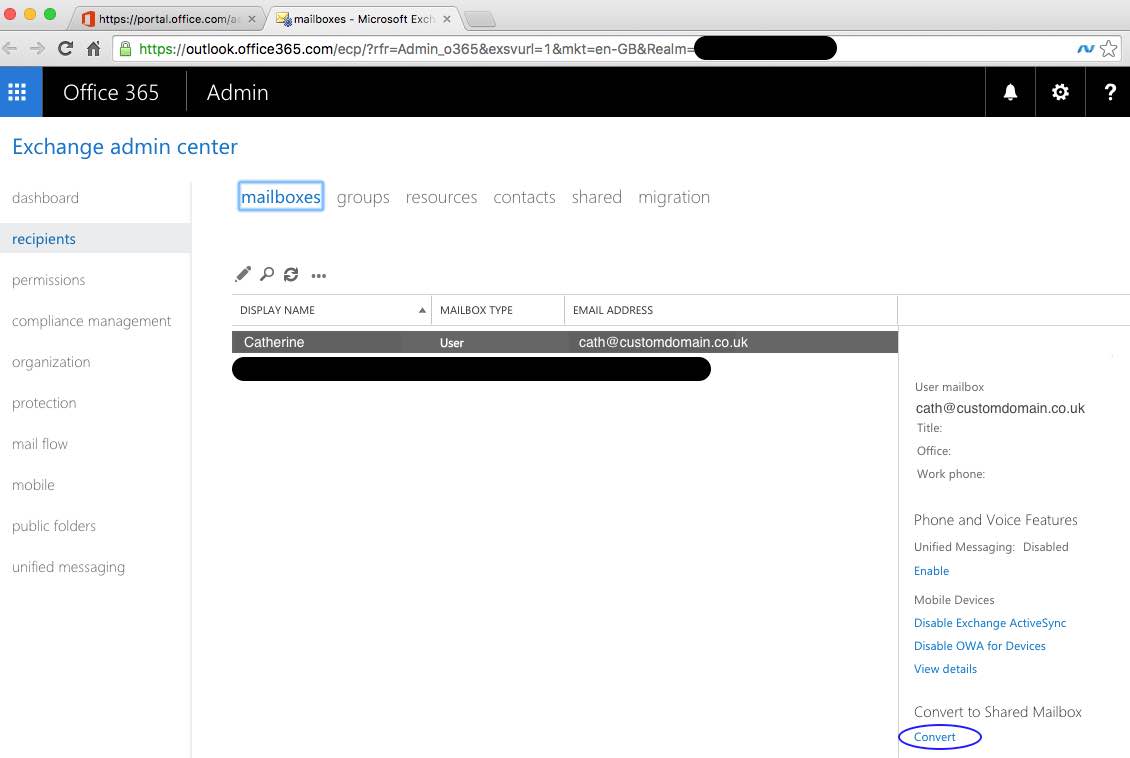The height and width of the screenshot is (758, 1130).
Task: Click the blue extension icon in address bar
Action: (x=1085, y=48)
